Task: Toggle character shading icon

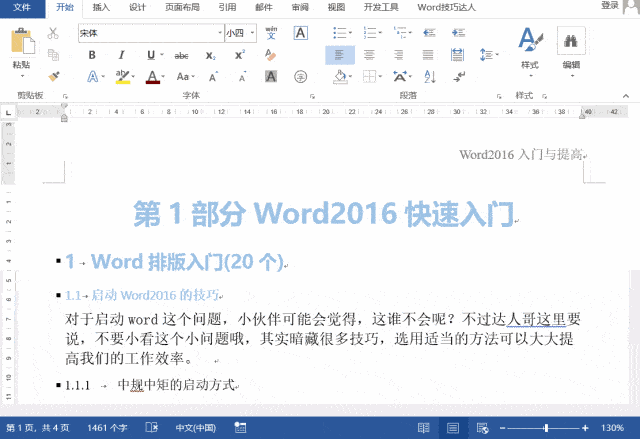Action: [x=271, y=76]
